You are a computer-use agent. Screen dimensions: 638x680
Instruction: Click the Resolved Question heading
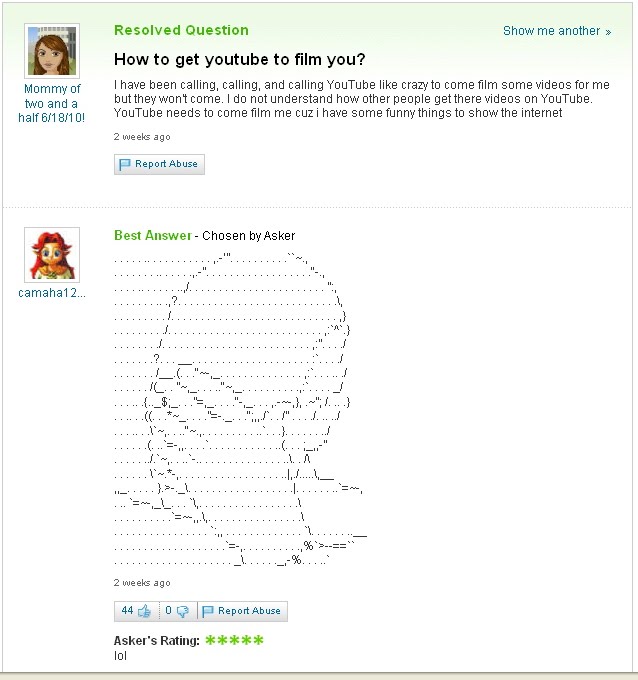(x=181, y=30)
